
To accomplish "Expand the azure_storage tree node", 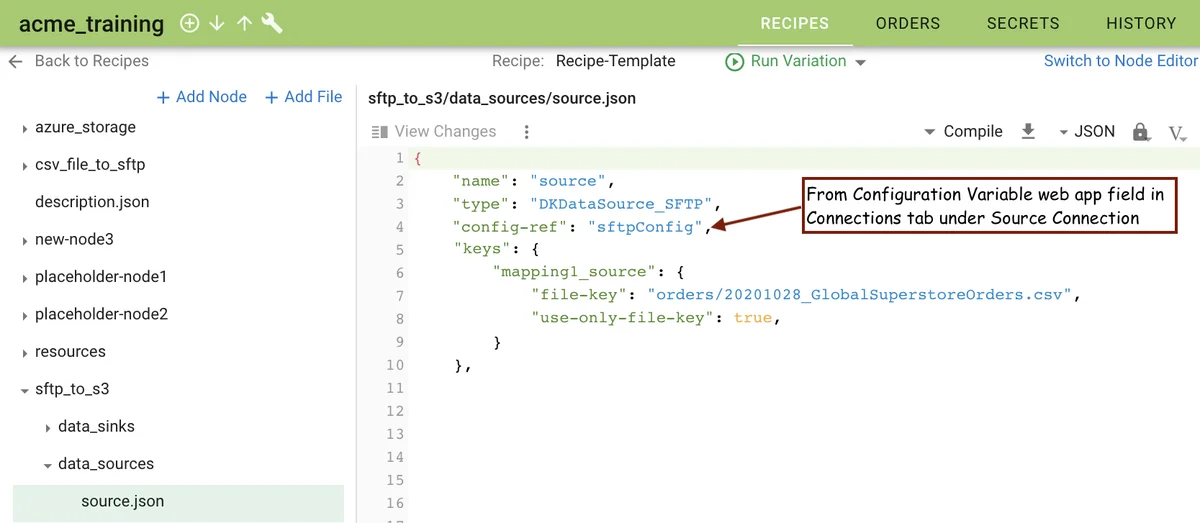I will tap(25, 128).
